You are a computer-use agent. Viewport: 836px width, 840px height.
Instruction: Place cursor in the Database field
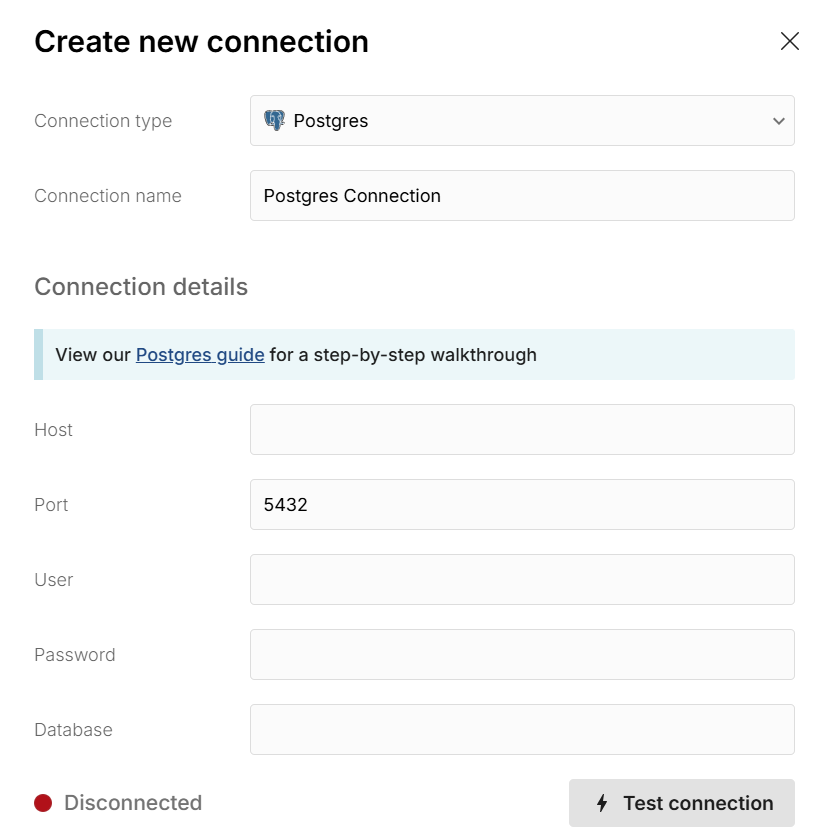(x=521, y=730)
